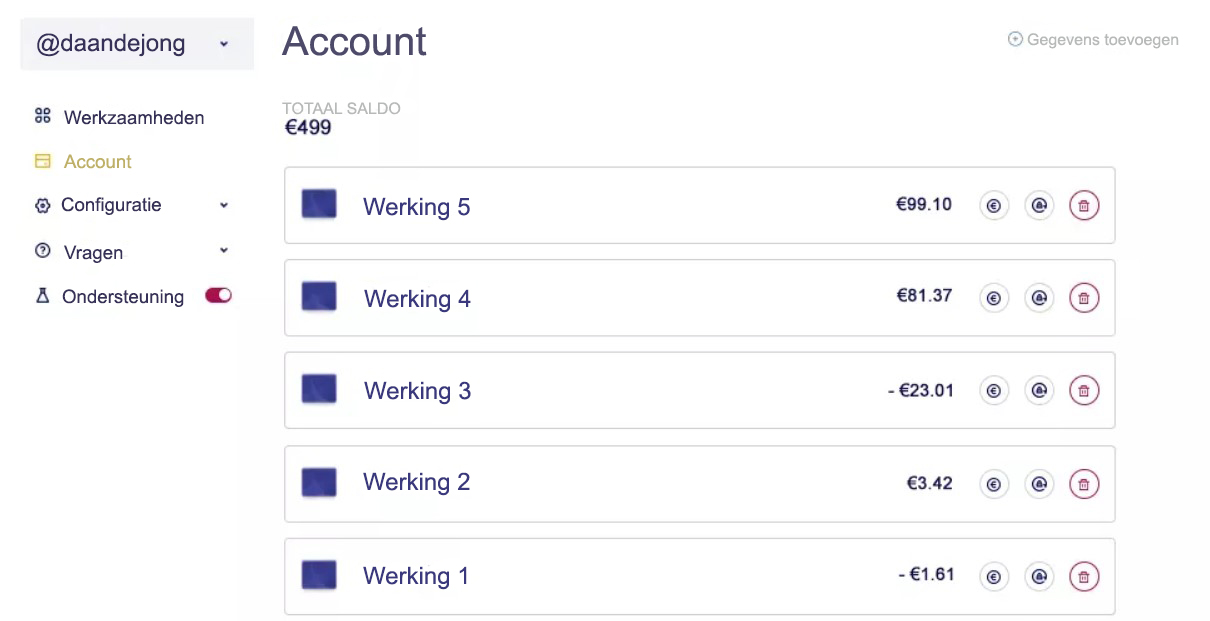Click the euro icon for Werking 1

pos(994,576)
